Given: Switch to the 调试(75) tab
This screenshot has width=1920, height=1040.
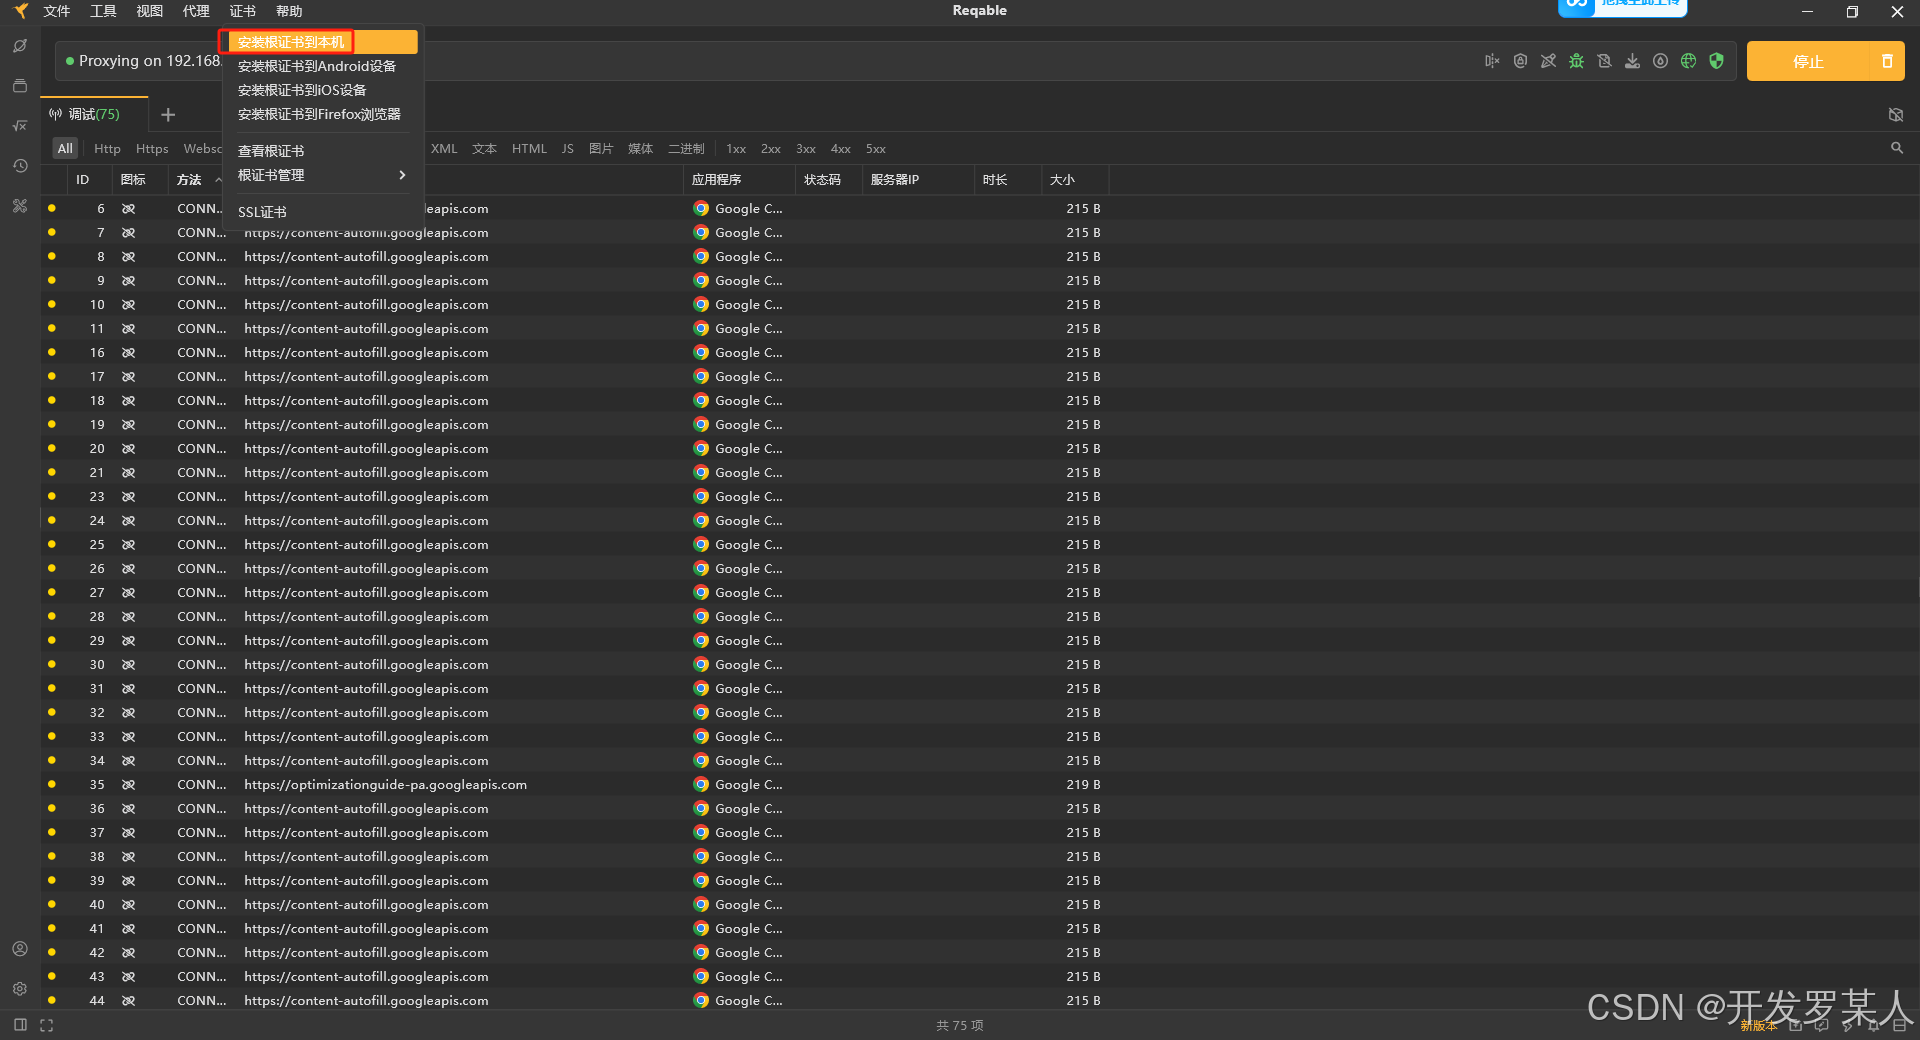Looking at the screenshot, I should (x=94, y=114).
